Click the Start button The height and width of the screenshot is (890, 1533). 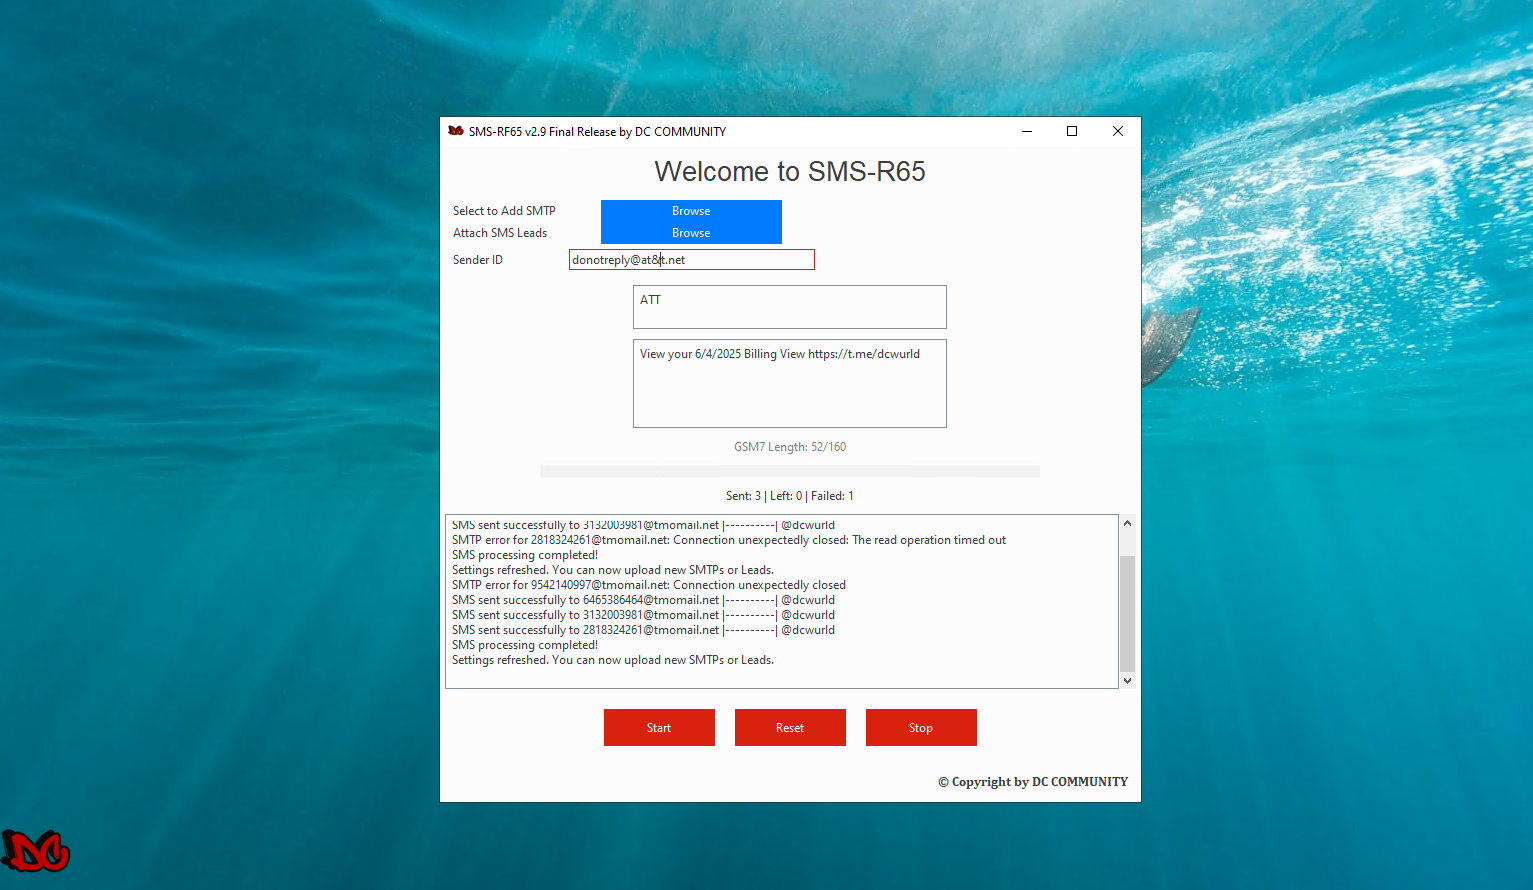tap(659, 728)
